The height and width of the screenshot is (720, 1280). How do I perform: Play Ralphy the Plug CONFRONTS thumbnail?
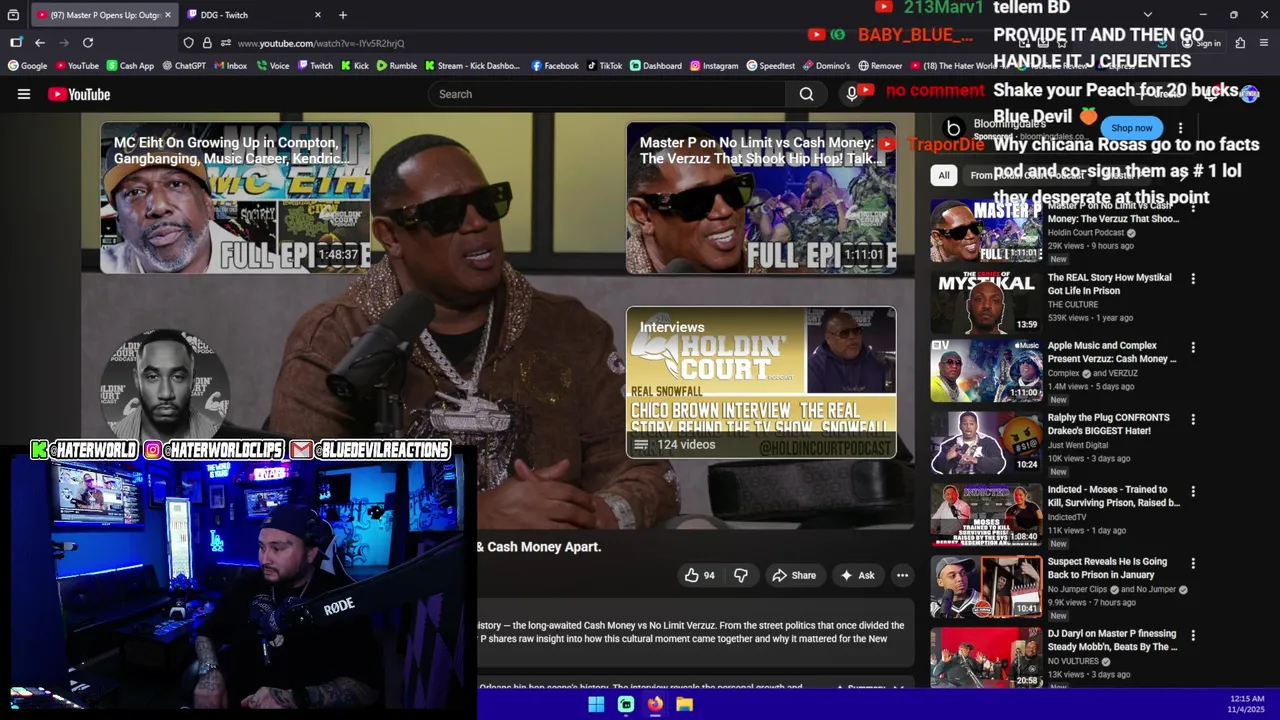coord(986,443)
